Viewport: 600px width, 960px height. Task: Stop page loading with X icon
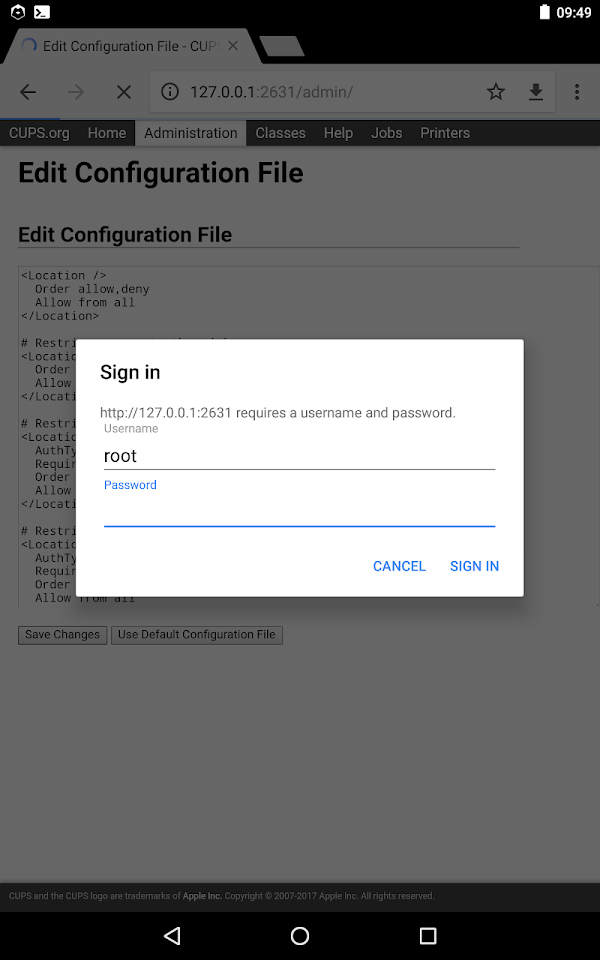[124, 92]
